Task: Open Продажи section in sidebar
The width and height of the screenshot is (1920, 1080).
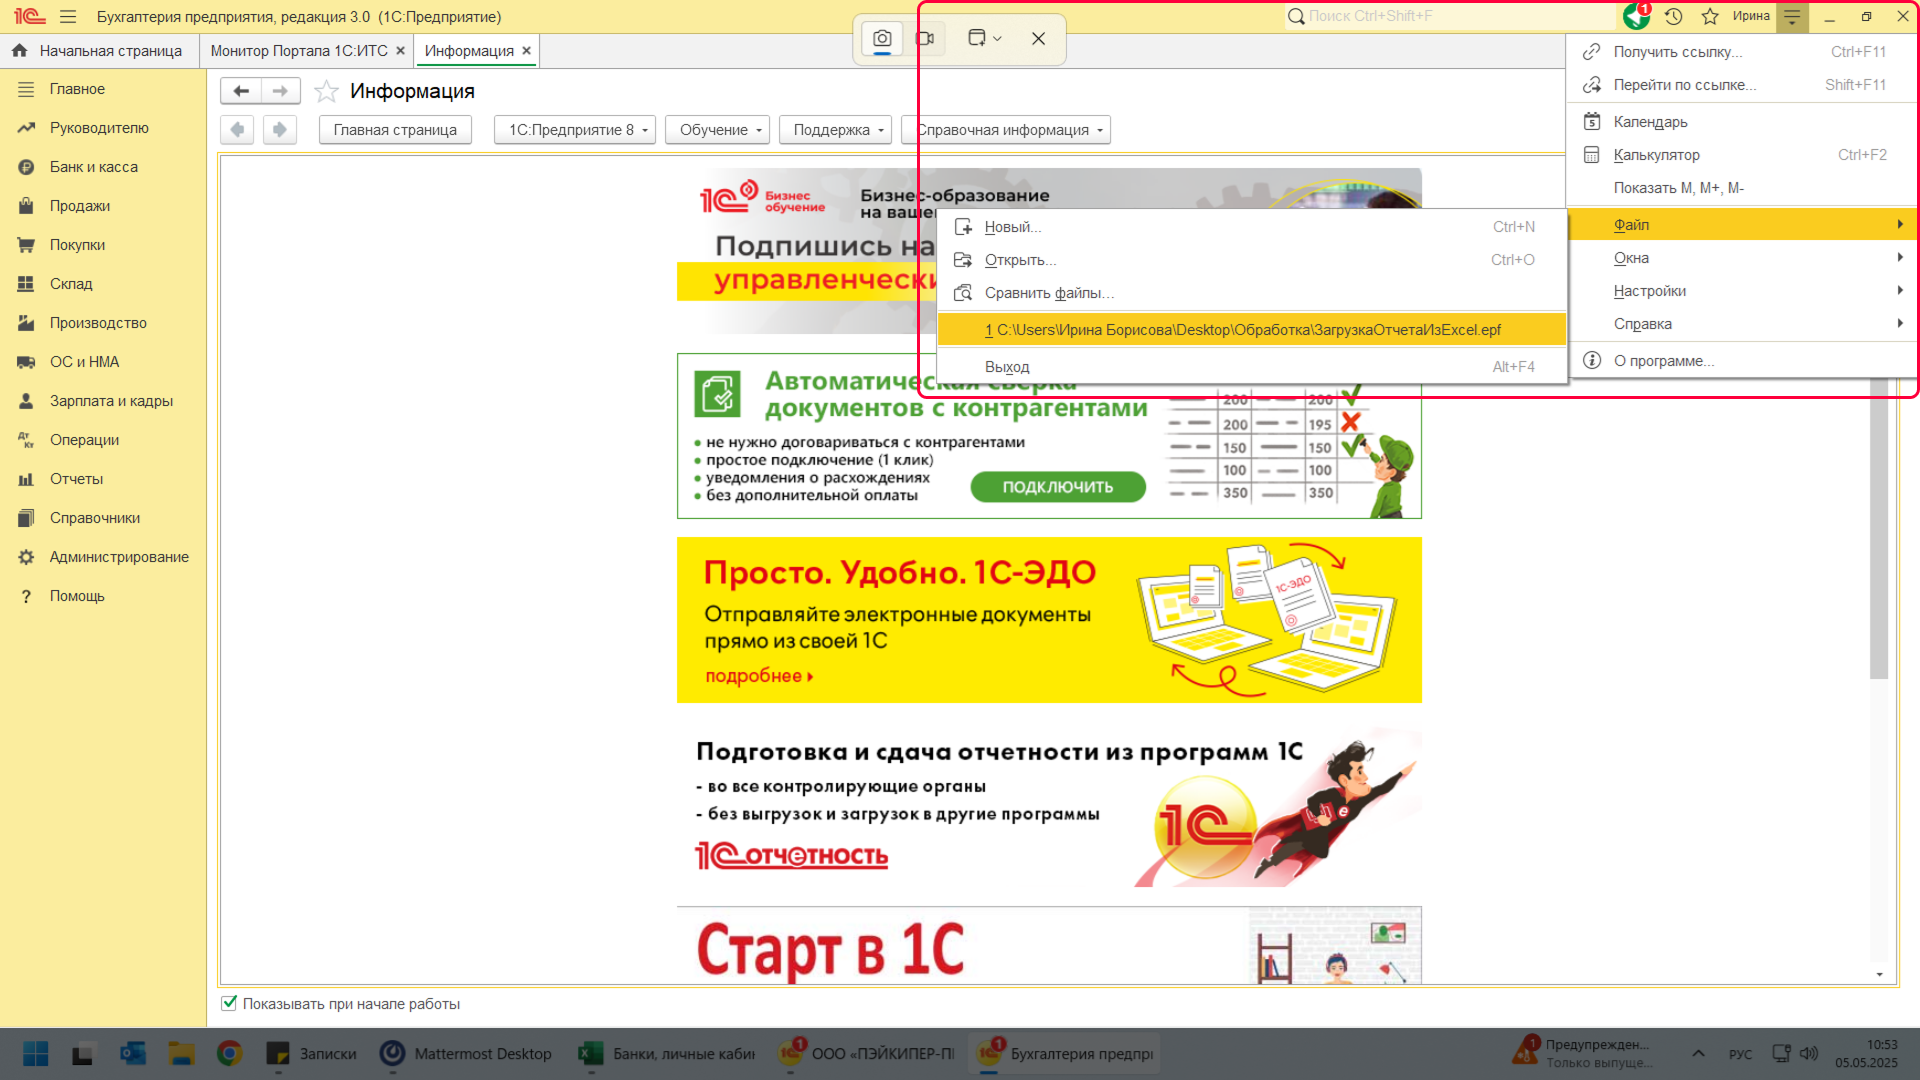Action: tap(103, 206)
